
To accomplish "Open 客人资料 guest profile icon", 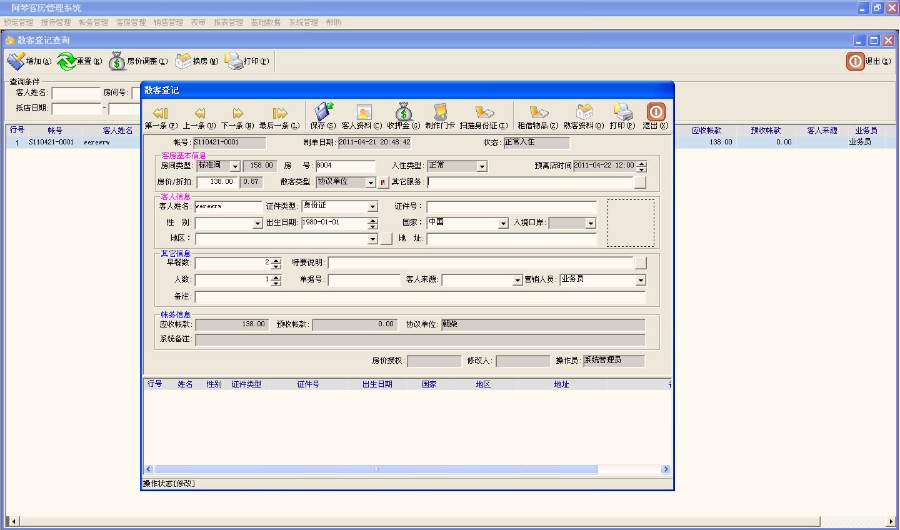I will [364, 113].
